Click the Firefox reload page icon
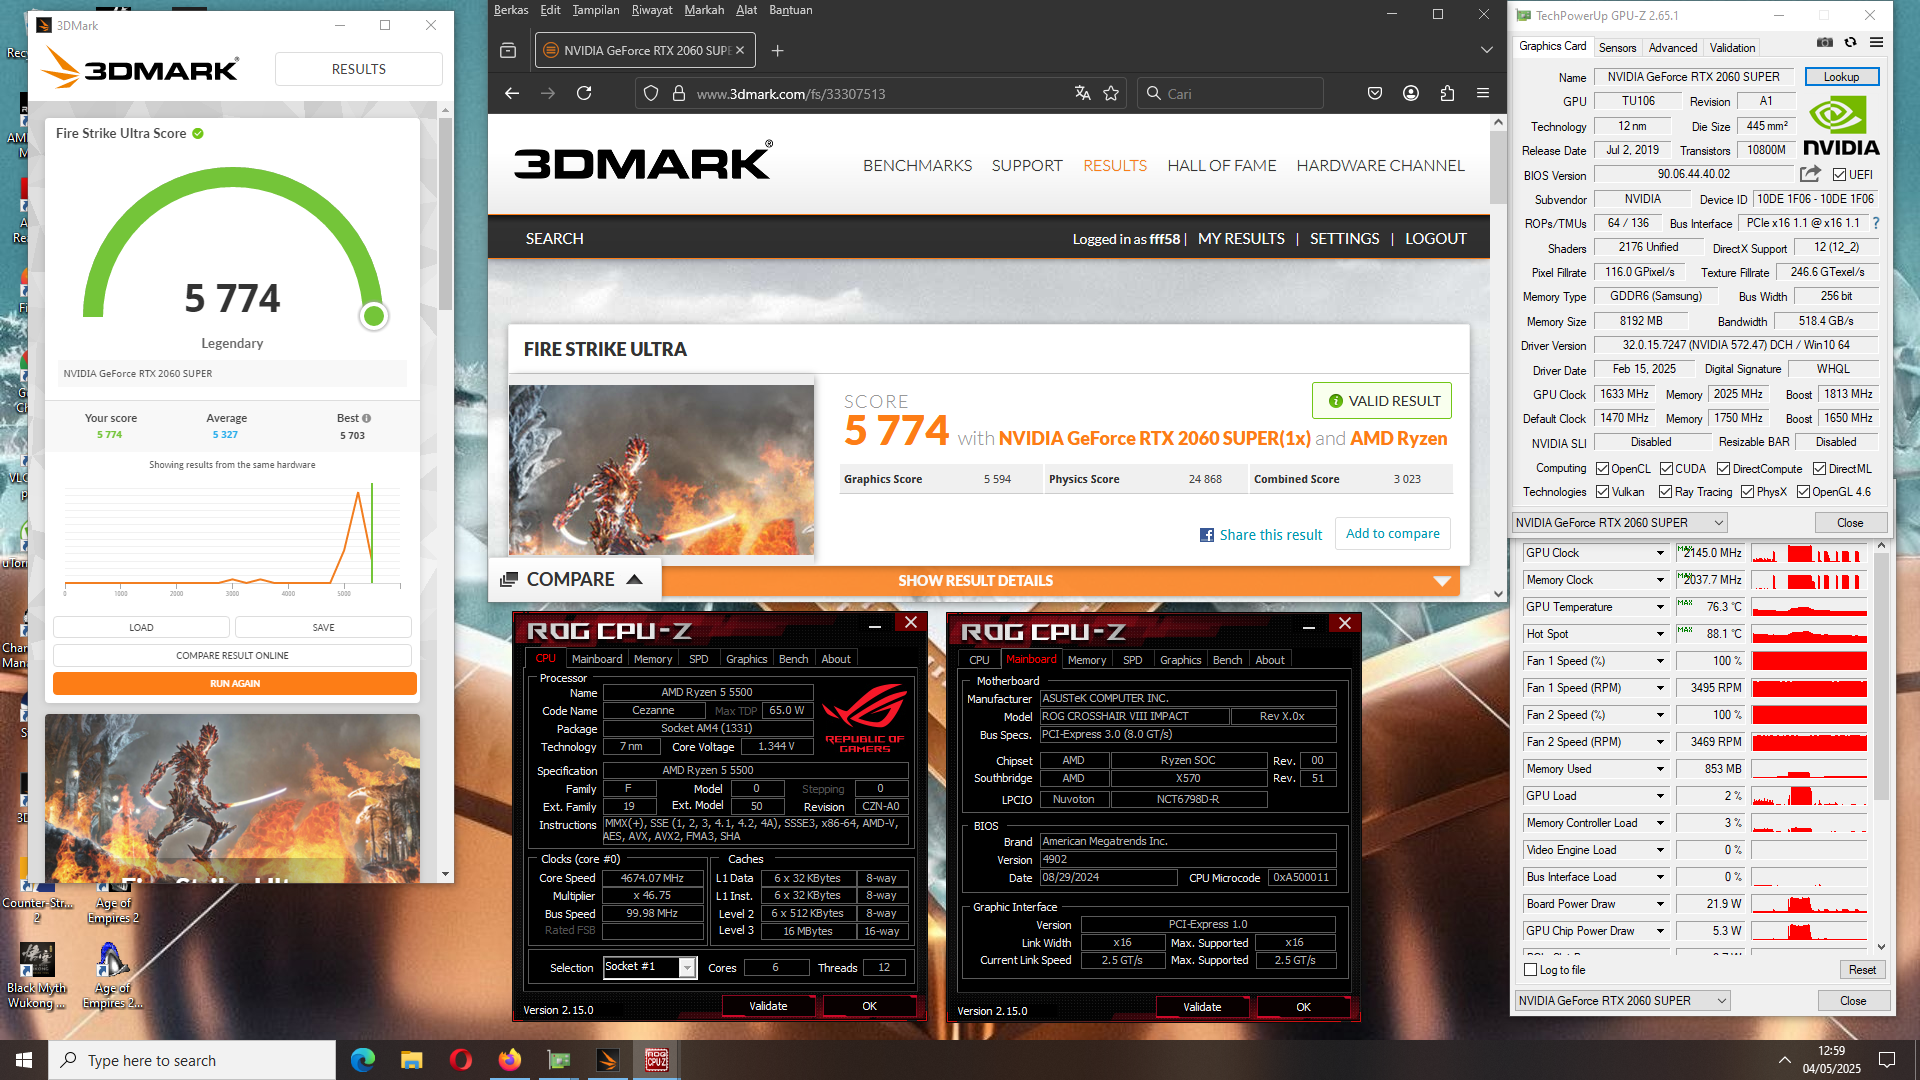 coord(584,93)
